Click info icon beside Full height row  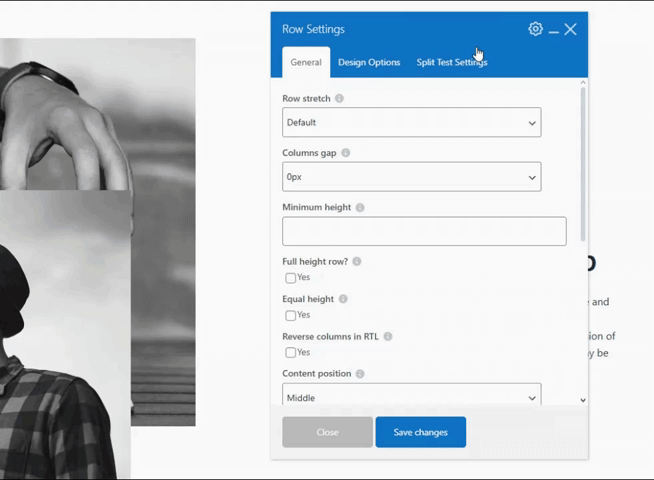point(357,261)
